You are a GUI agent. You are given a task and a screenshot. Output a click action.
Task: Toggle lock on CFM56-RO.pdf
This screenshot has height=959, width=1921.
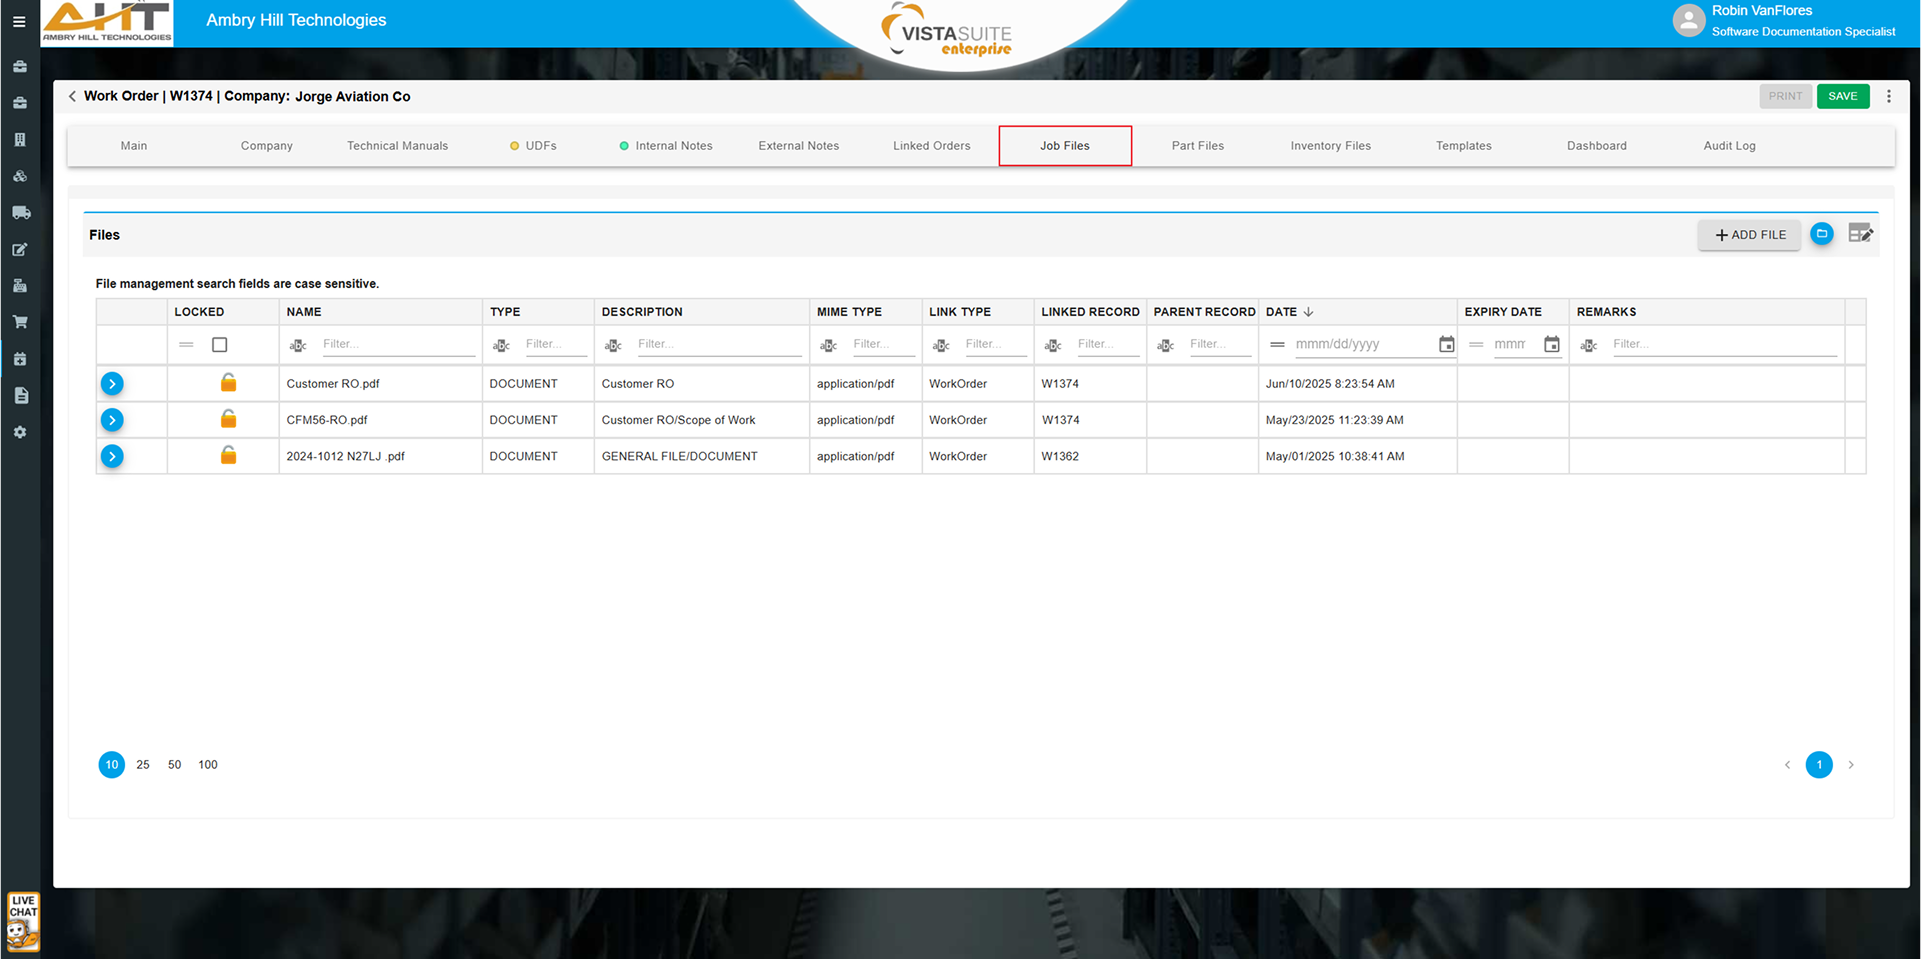click(228, 419)
